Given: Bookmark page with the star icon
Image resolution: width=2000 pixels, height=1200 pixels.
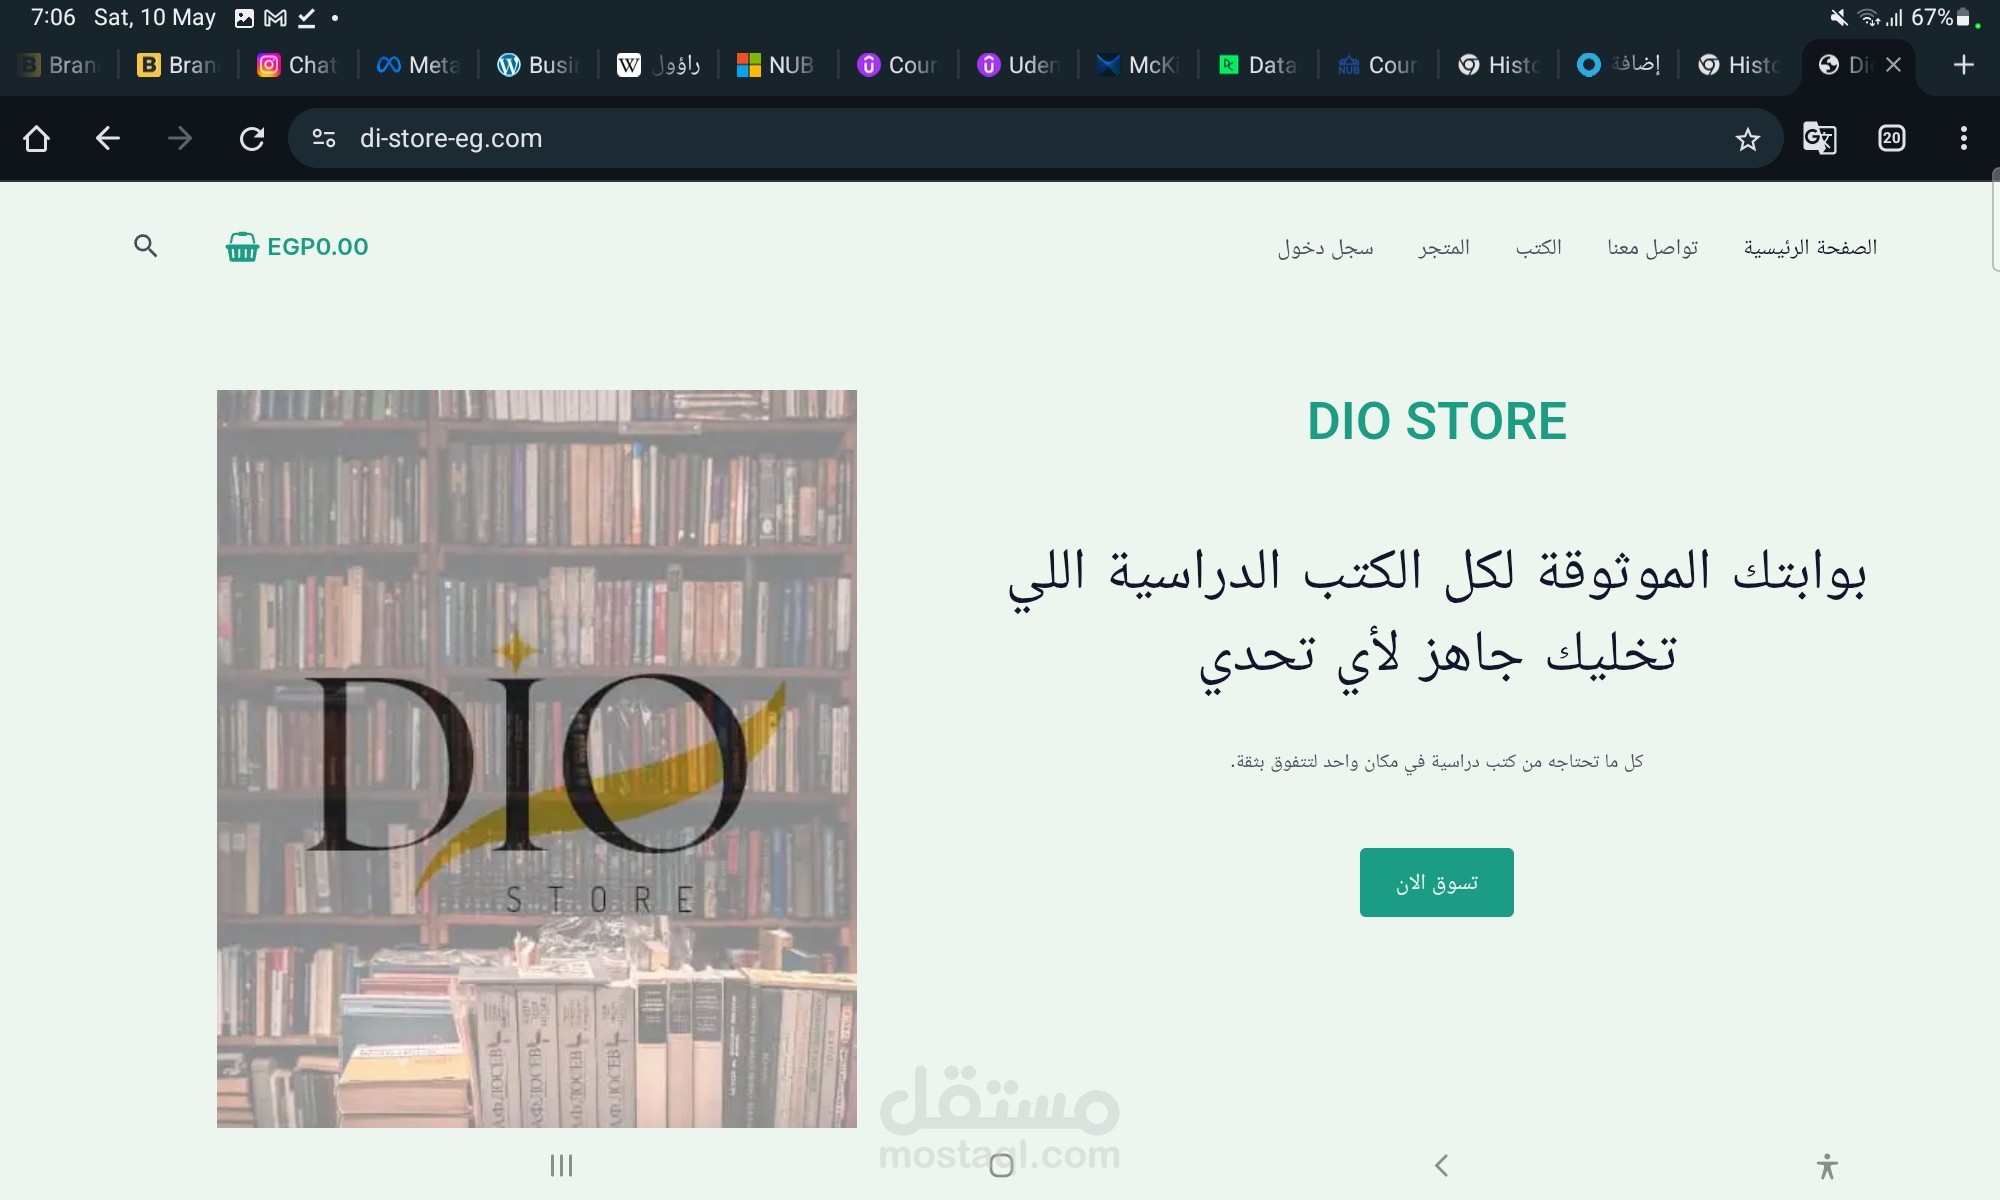Looking at the screenshot, I should [1747, 139].
